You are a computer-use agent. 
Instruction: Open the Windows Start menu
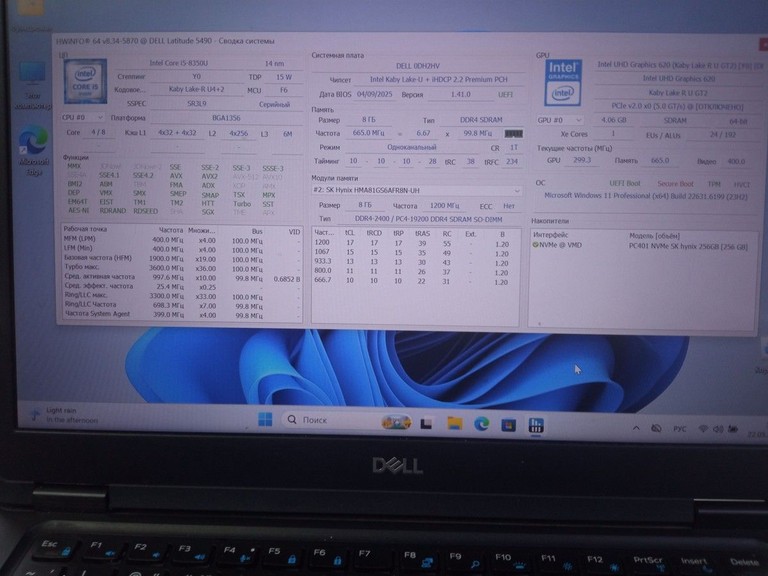(x=265, y=419)
